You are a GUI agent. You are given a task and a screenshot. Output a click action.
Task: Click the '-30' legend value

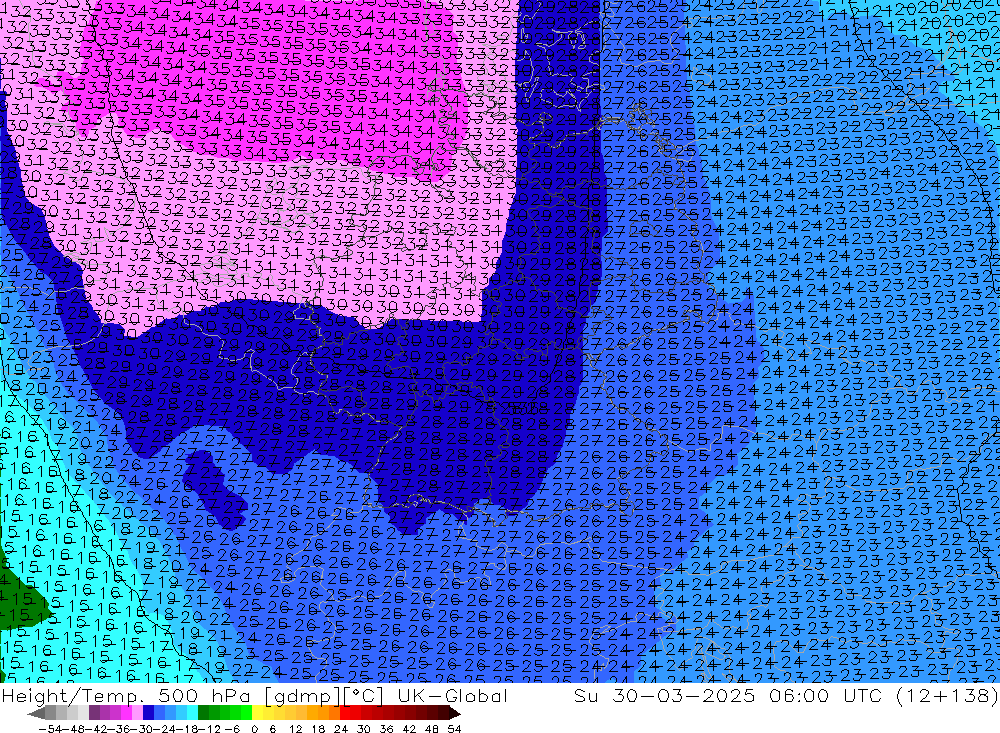click(x=141, y=729)
